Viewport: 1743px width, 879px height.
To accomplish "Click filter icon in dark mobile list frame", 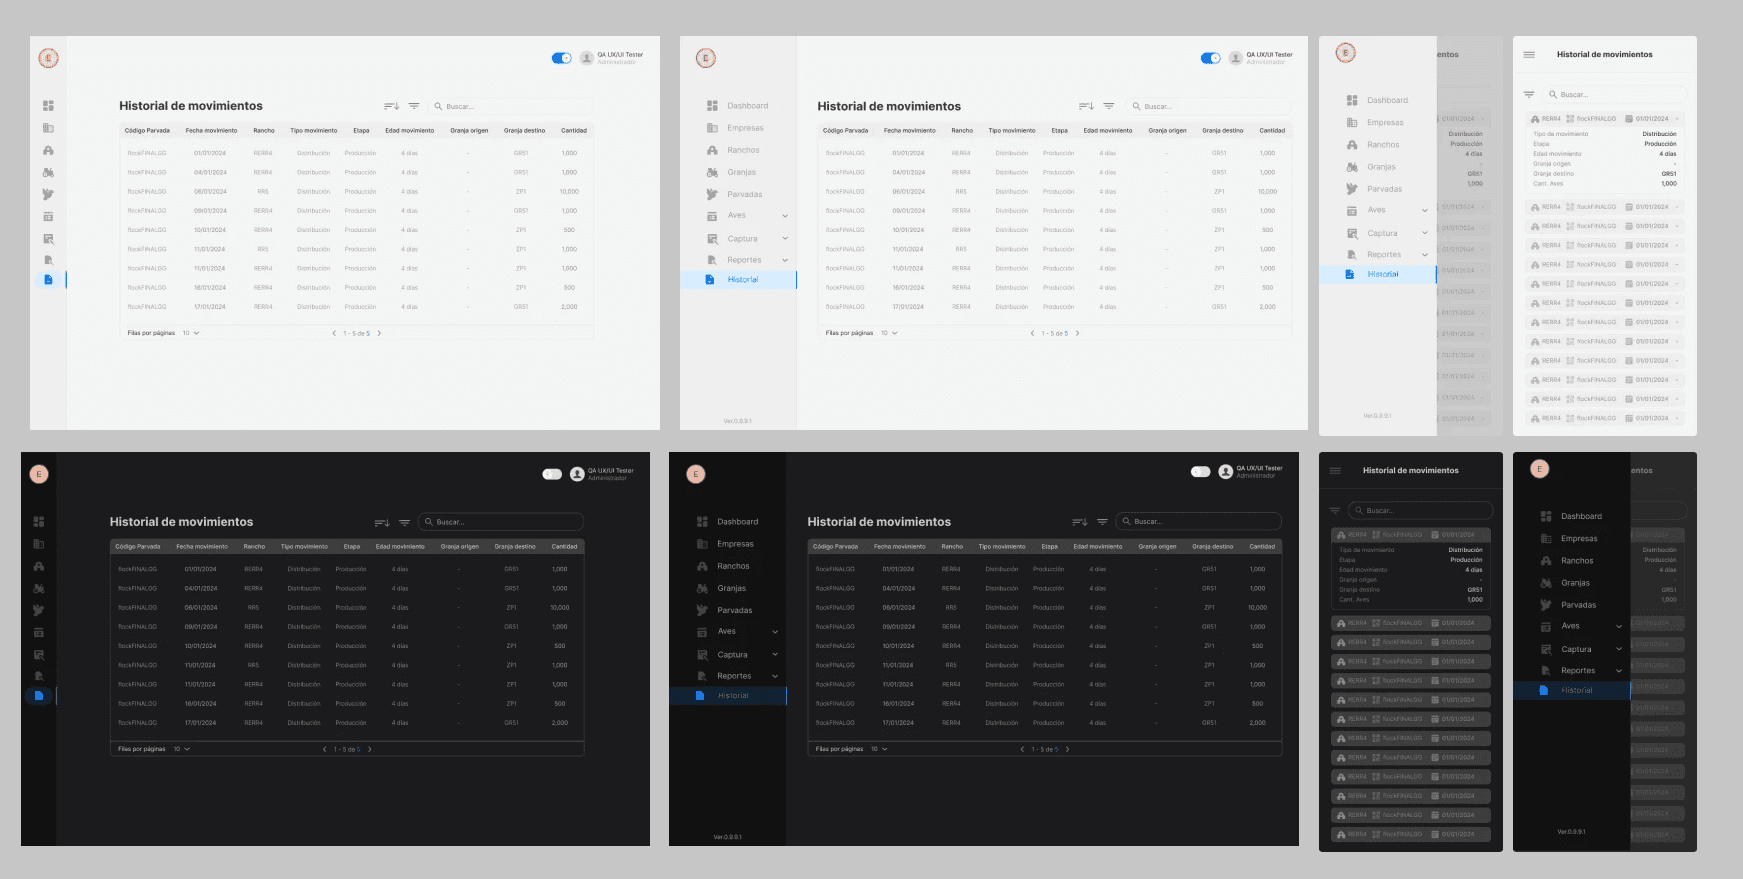I will (1335, 510).
